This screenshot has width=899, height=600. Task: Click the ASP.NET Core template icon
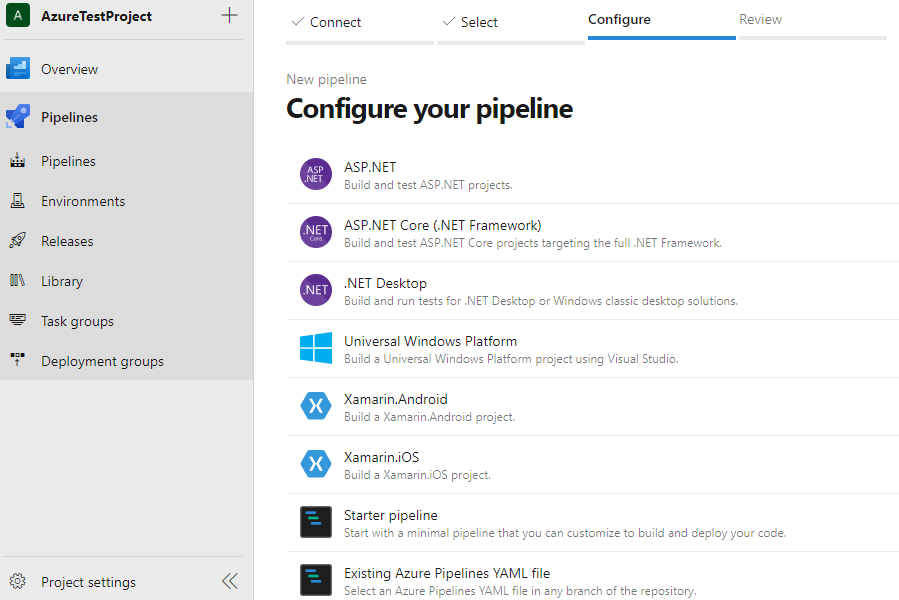point(316,232)
